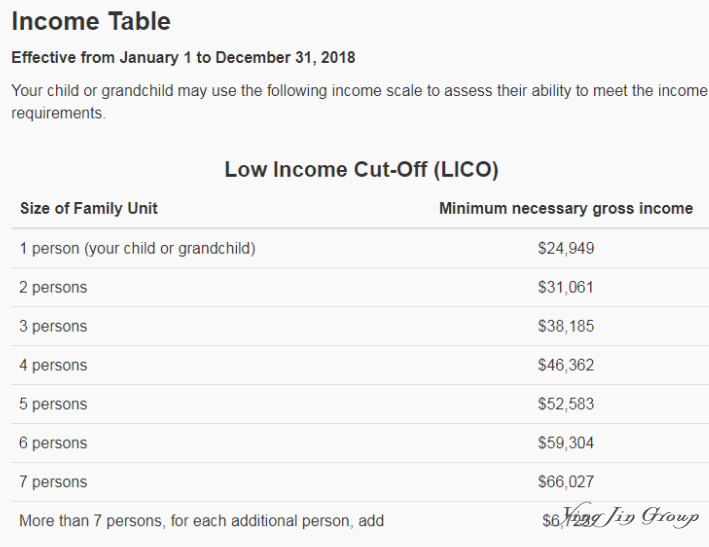Click the Minimum necessary gross income header
The image size is (709, 547).
pyautogui.click(x=566, y=208)
